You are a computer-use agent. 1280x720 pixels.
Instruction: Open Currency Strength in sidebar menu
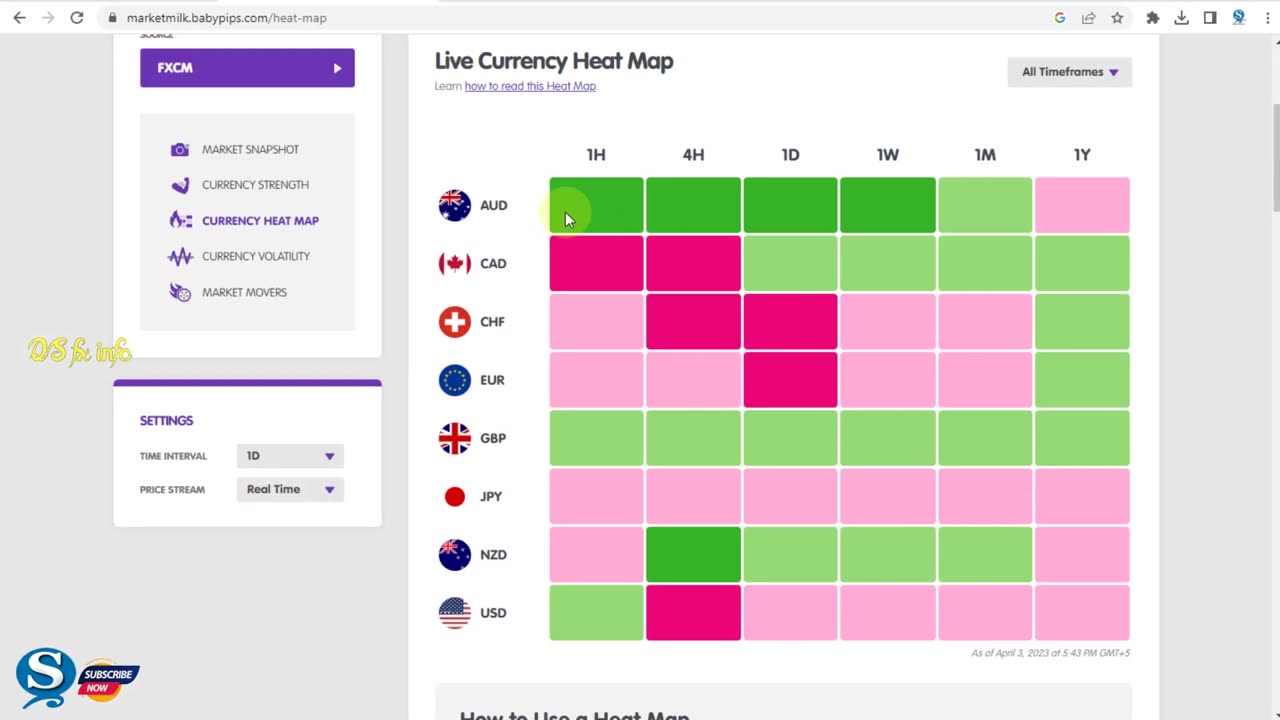click(255, 185)
